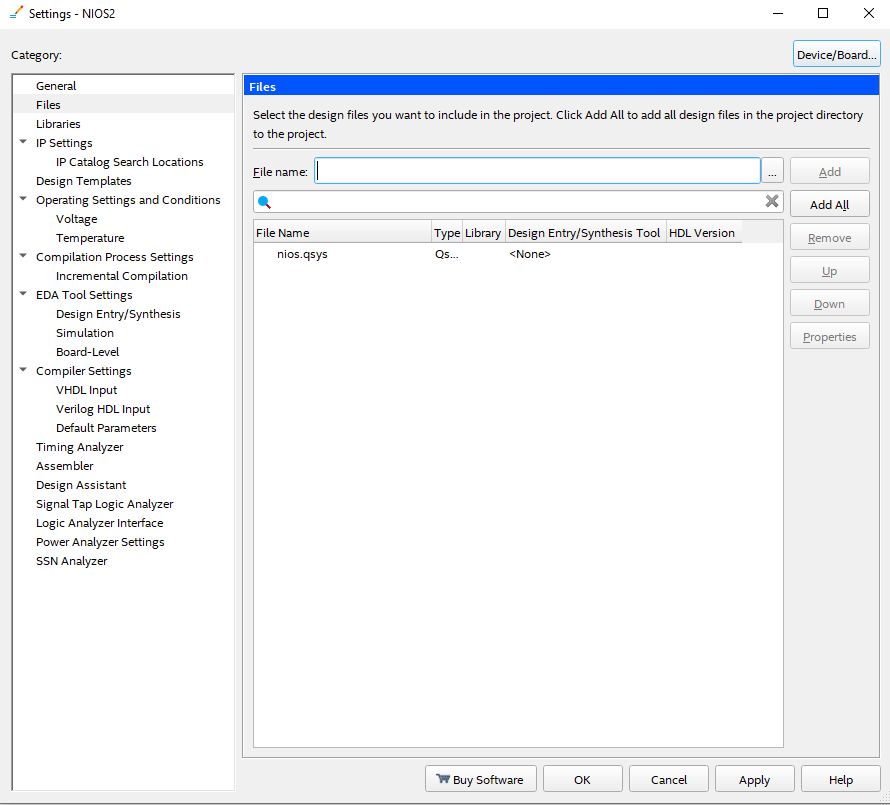The width and height of the screenshot is (890, 805).
Task: Open Design Entry/Synthesis settings
Action: (118, 314)
